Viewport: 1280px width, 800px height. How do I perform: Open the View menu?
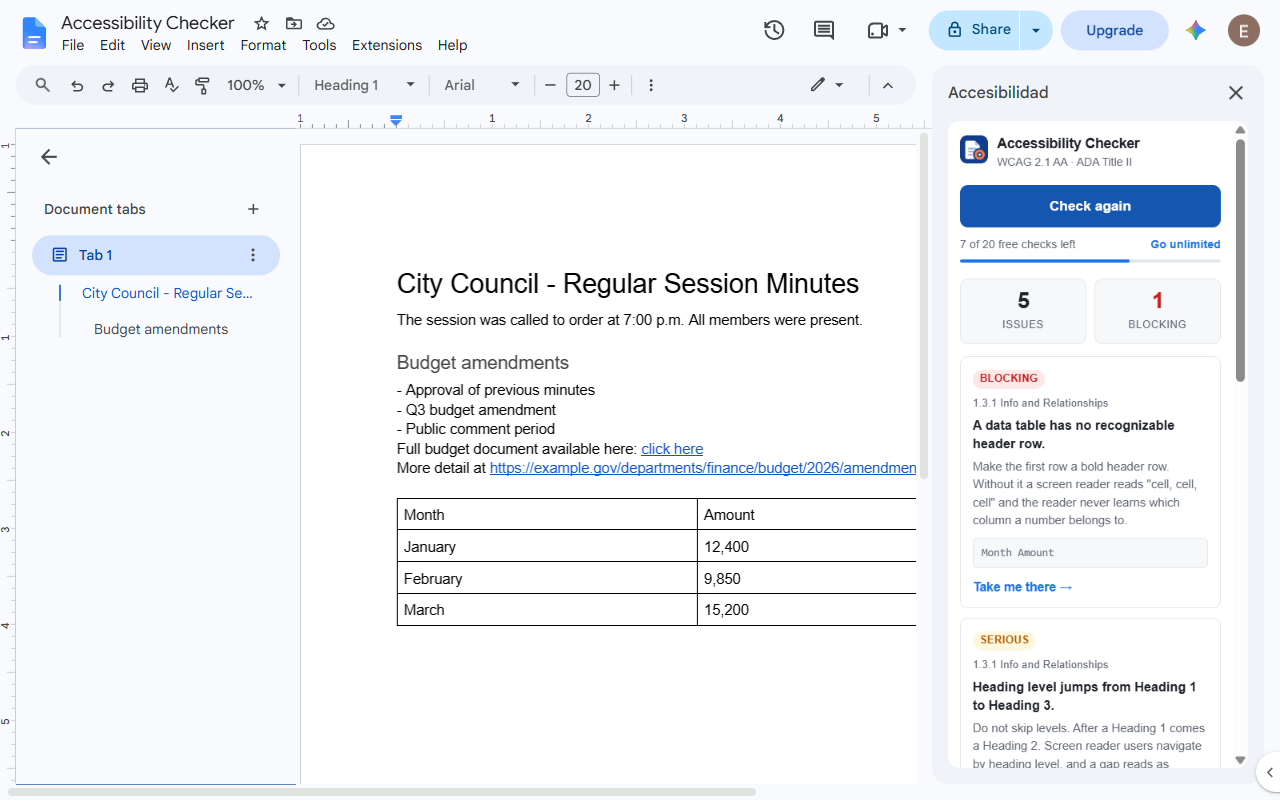pos(156,45)
